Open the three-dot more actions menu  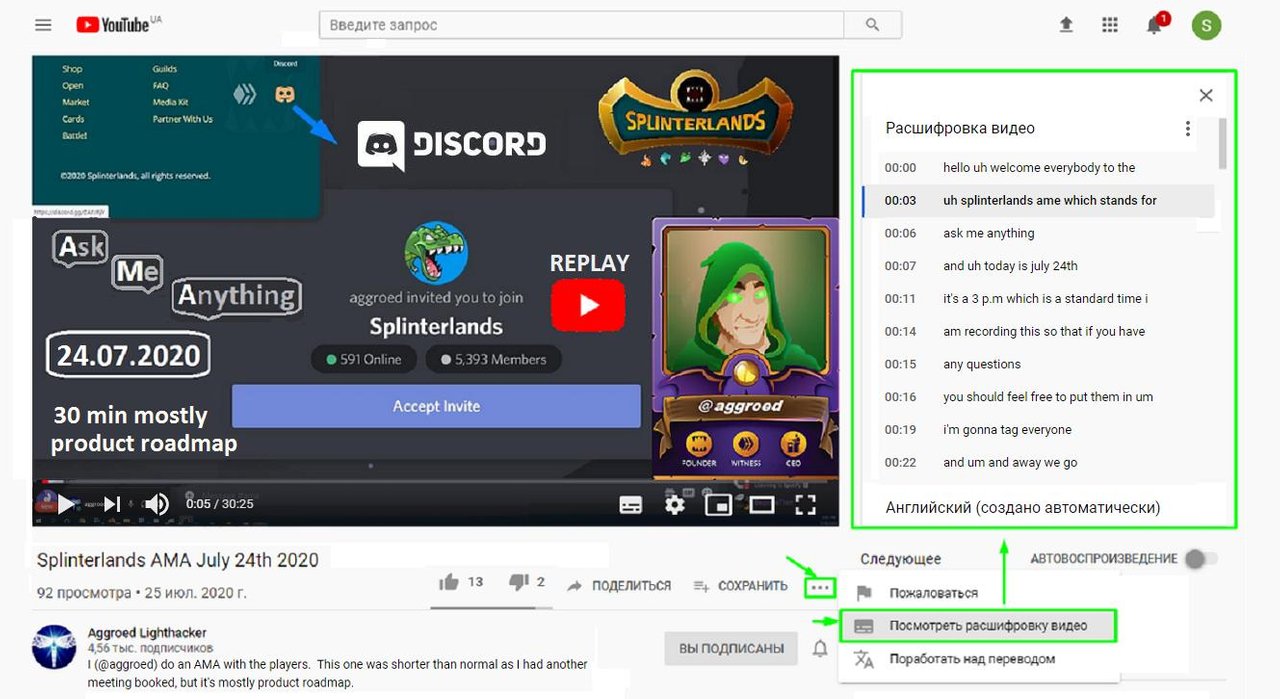[820, 587]
